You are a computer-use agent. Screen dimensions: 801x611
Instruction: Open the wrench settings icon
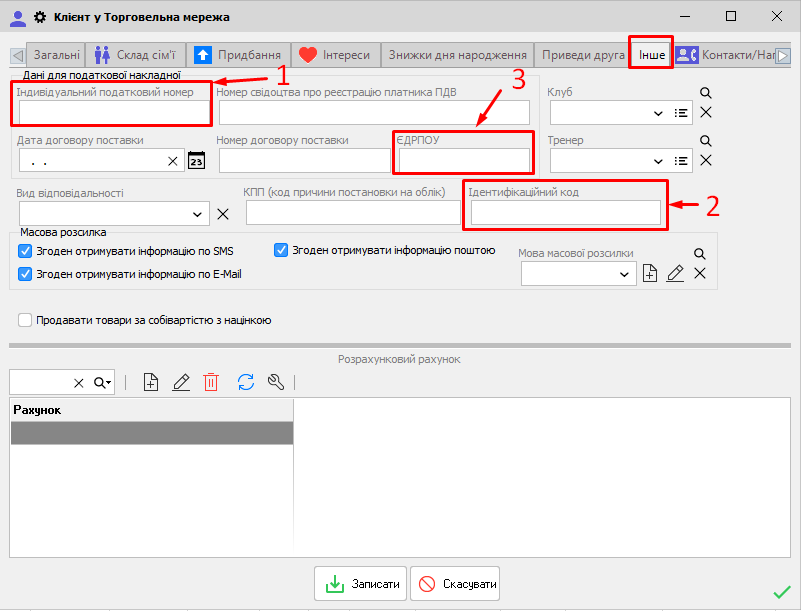pos(277,382)
